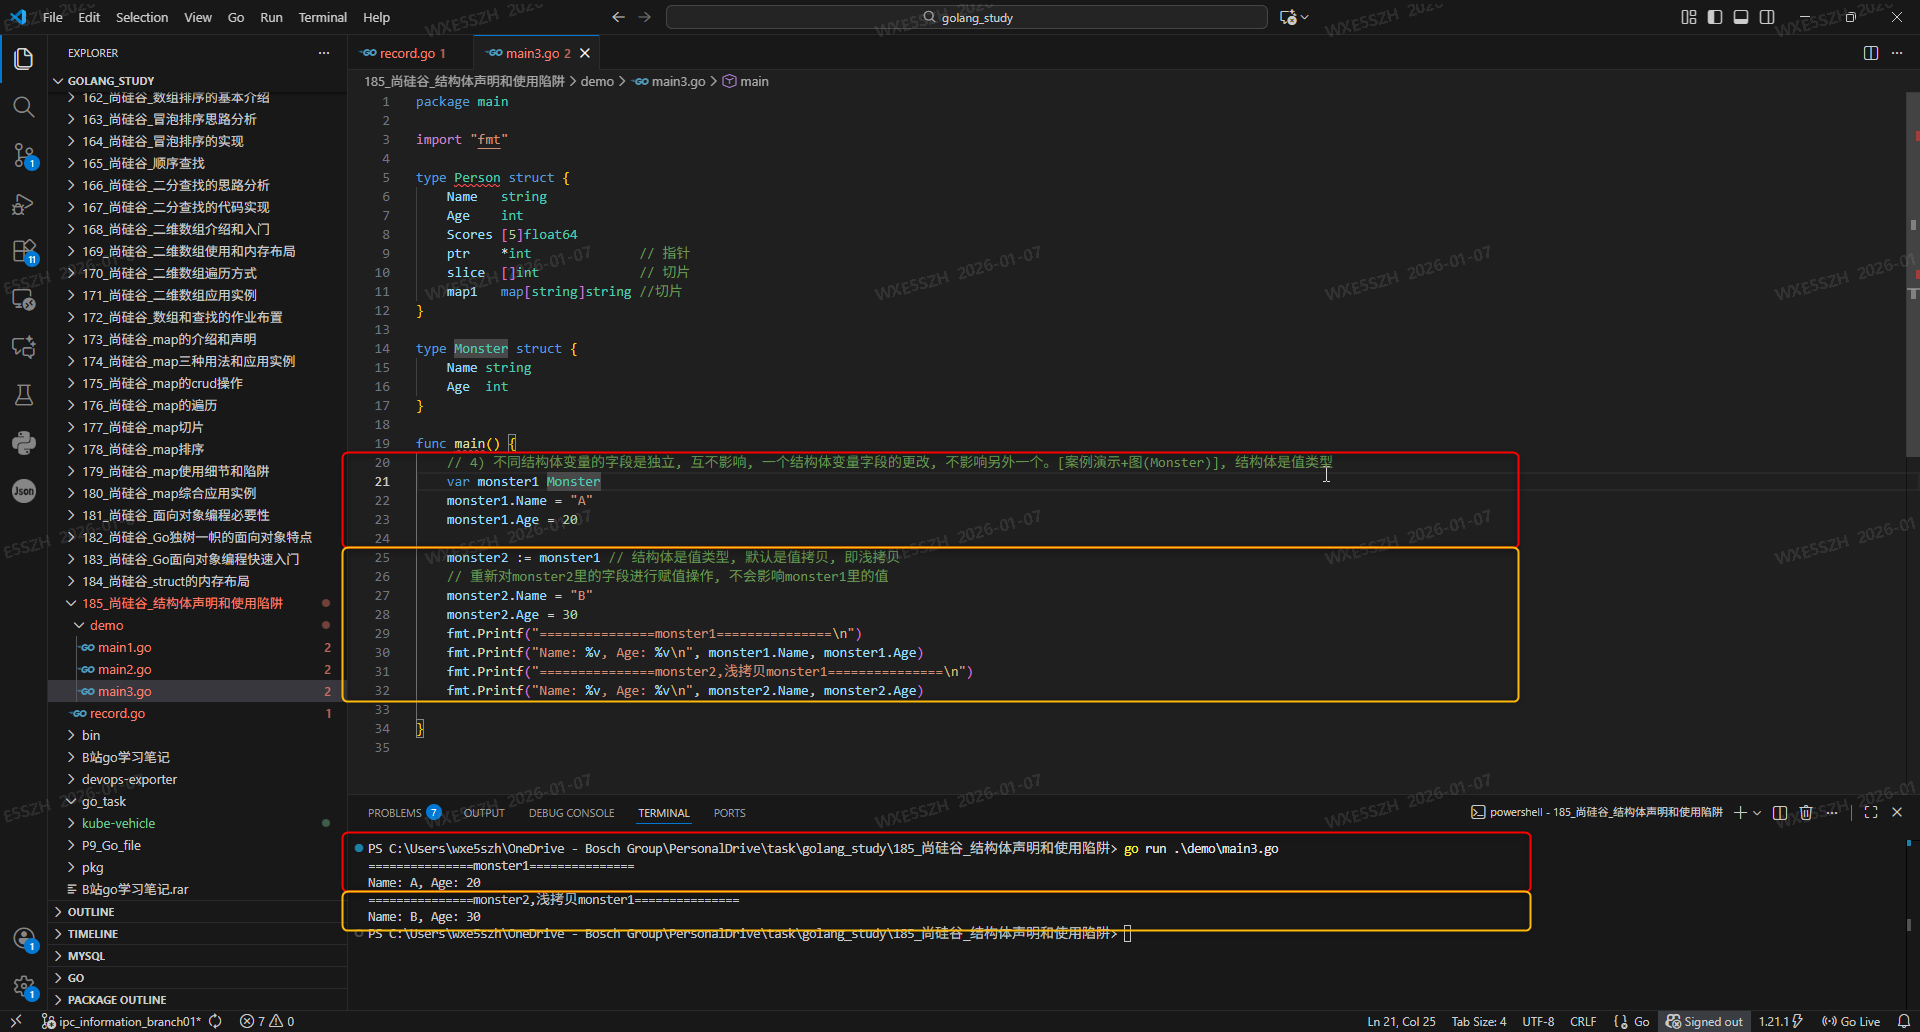Open the Chat sparkle view in activity bar
Screen dimensions: 1920x1032
[x=24, y=347]
